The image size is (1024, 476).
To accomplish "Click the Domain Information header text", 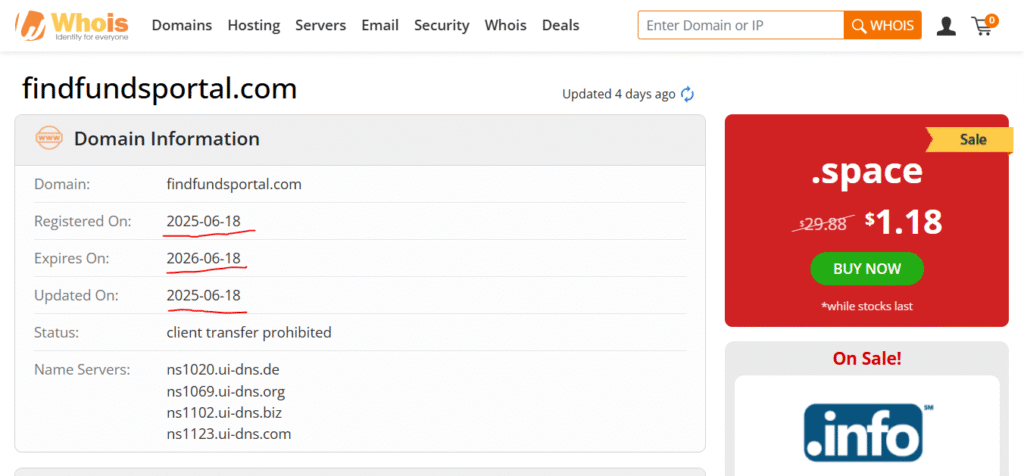I will click(167, 138).
